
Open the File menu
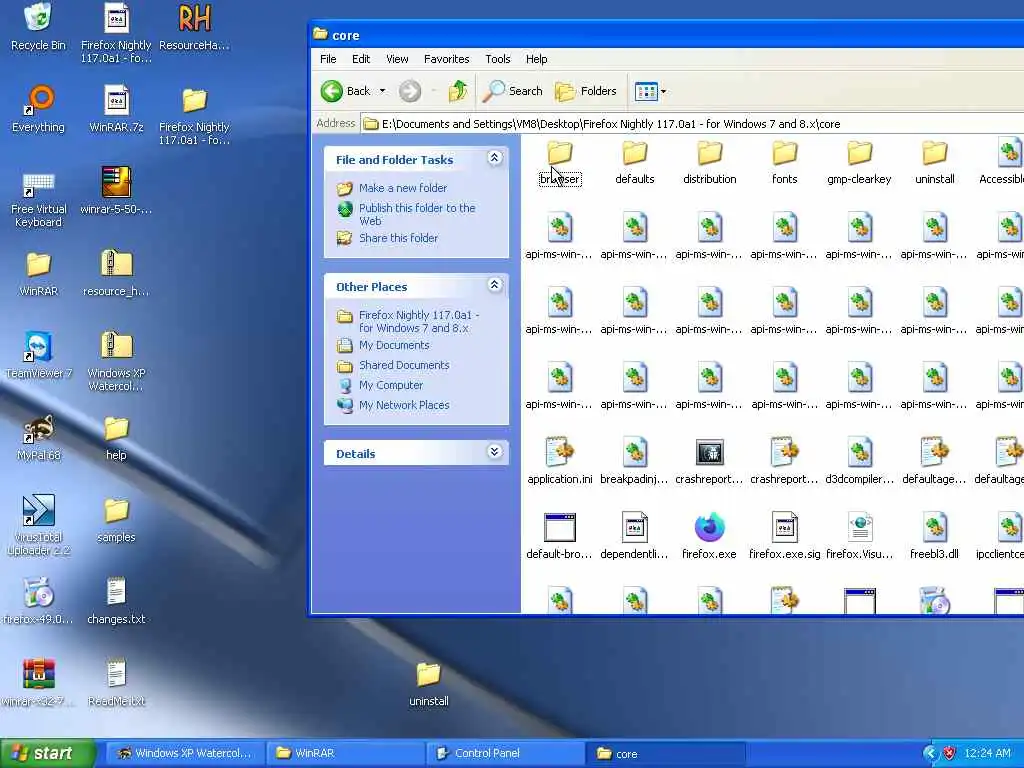[328, 59]
